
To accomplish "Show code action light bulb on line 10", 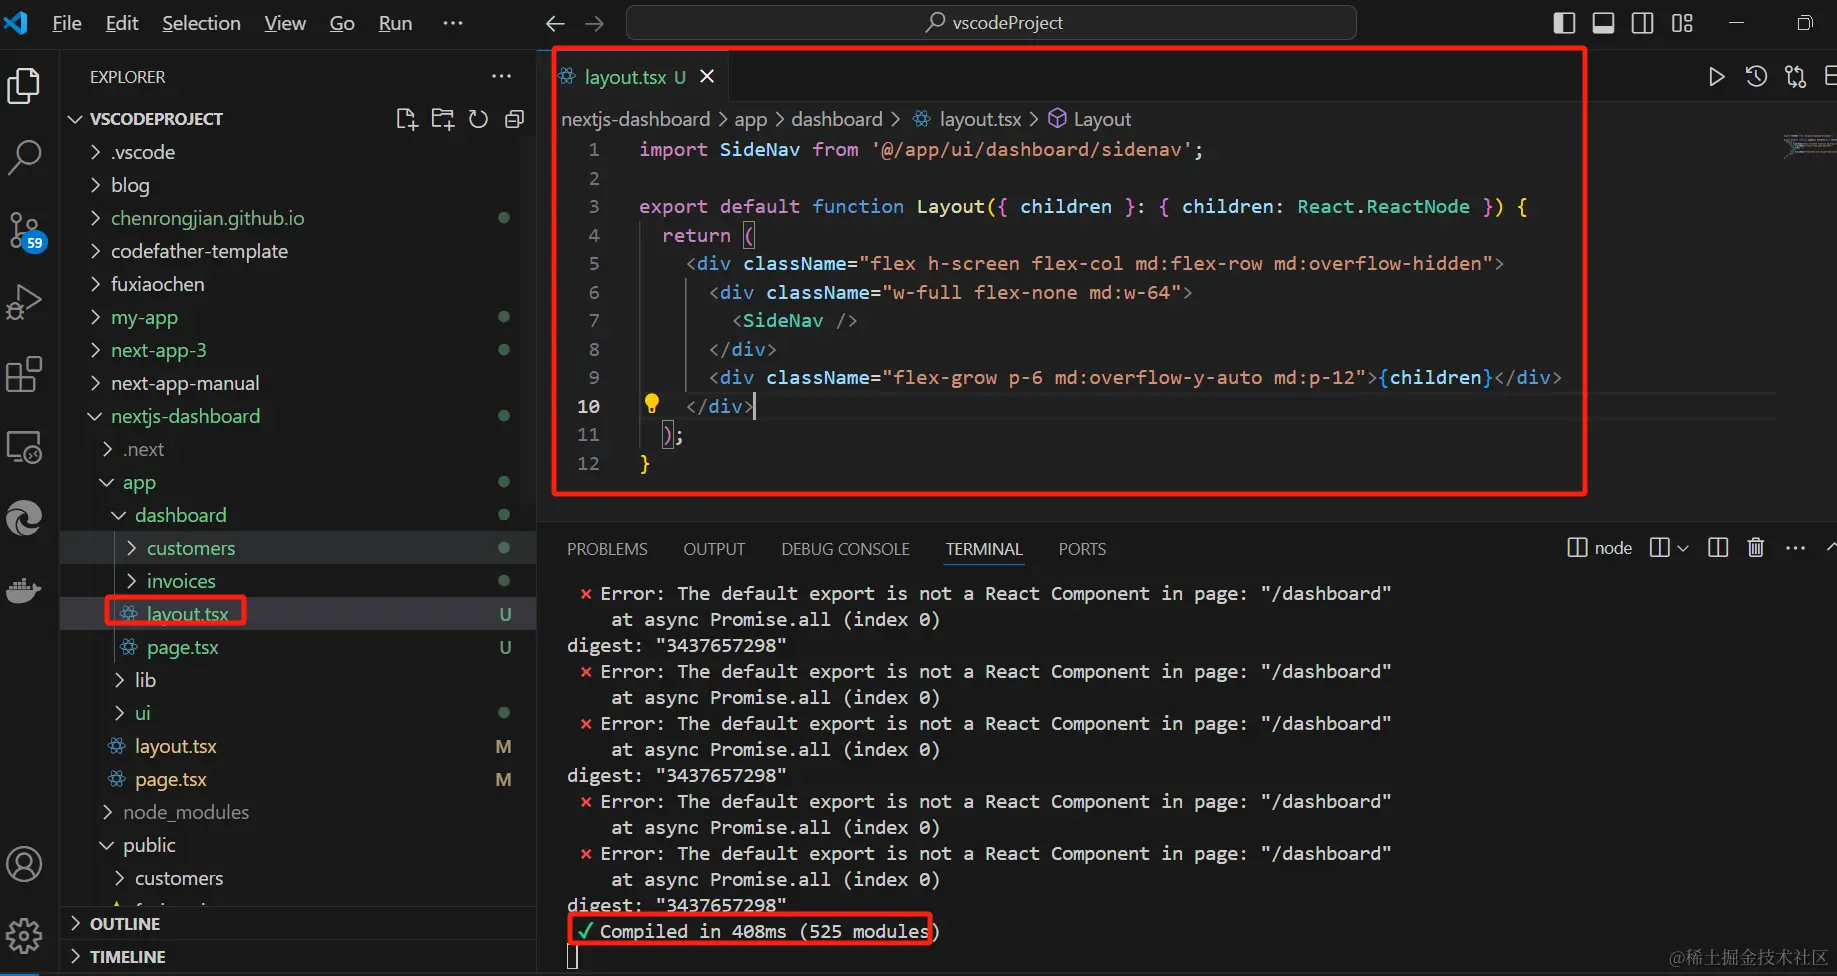I will pos(652,403).
